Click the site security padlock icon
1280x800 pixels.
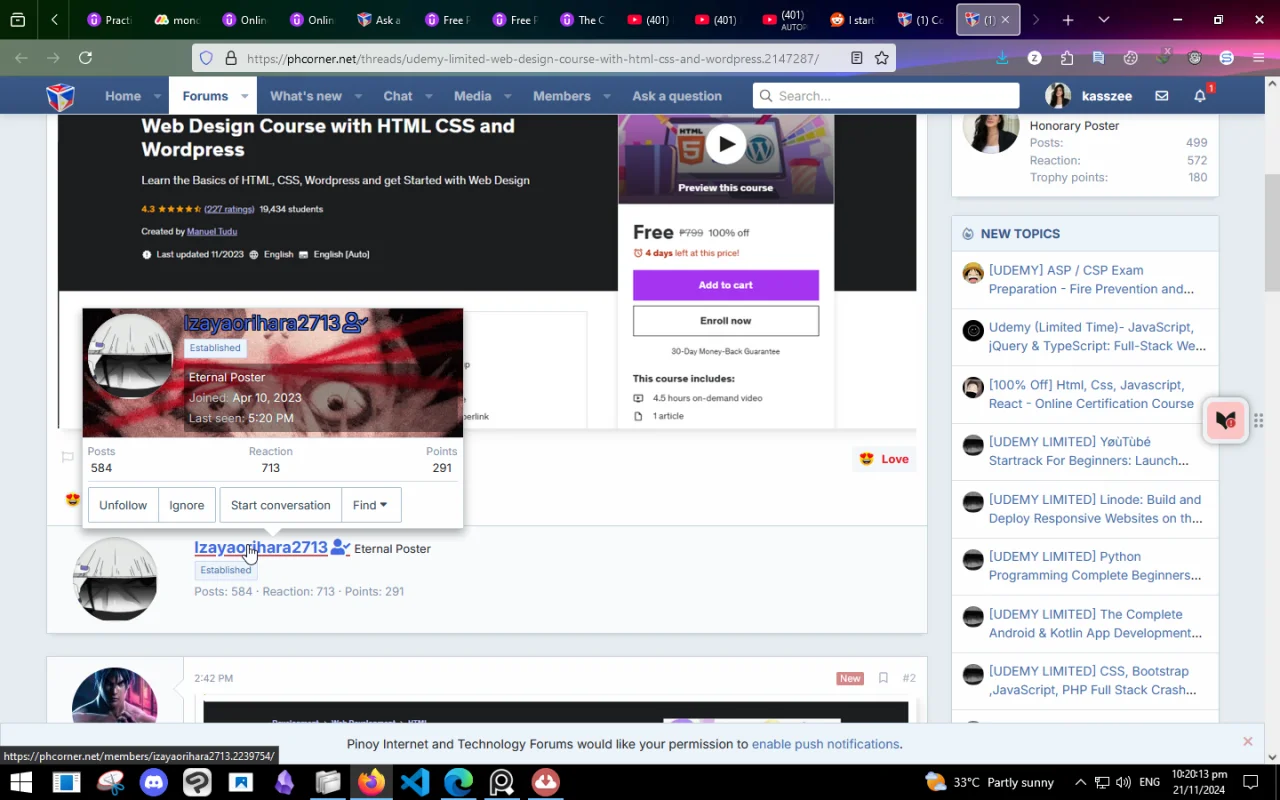click(x=230, y=58)
